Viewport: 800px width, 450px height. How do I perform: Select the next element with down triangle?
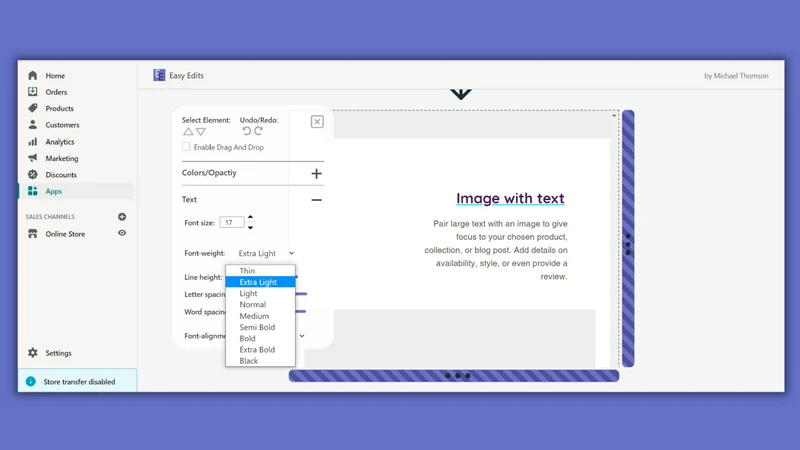coord(201,132)
